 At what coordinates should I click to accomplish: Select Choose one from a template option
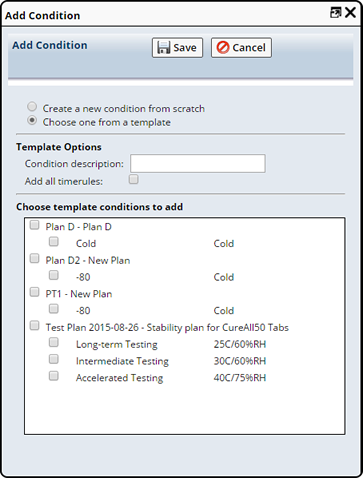(32, 120)
